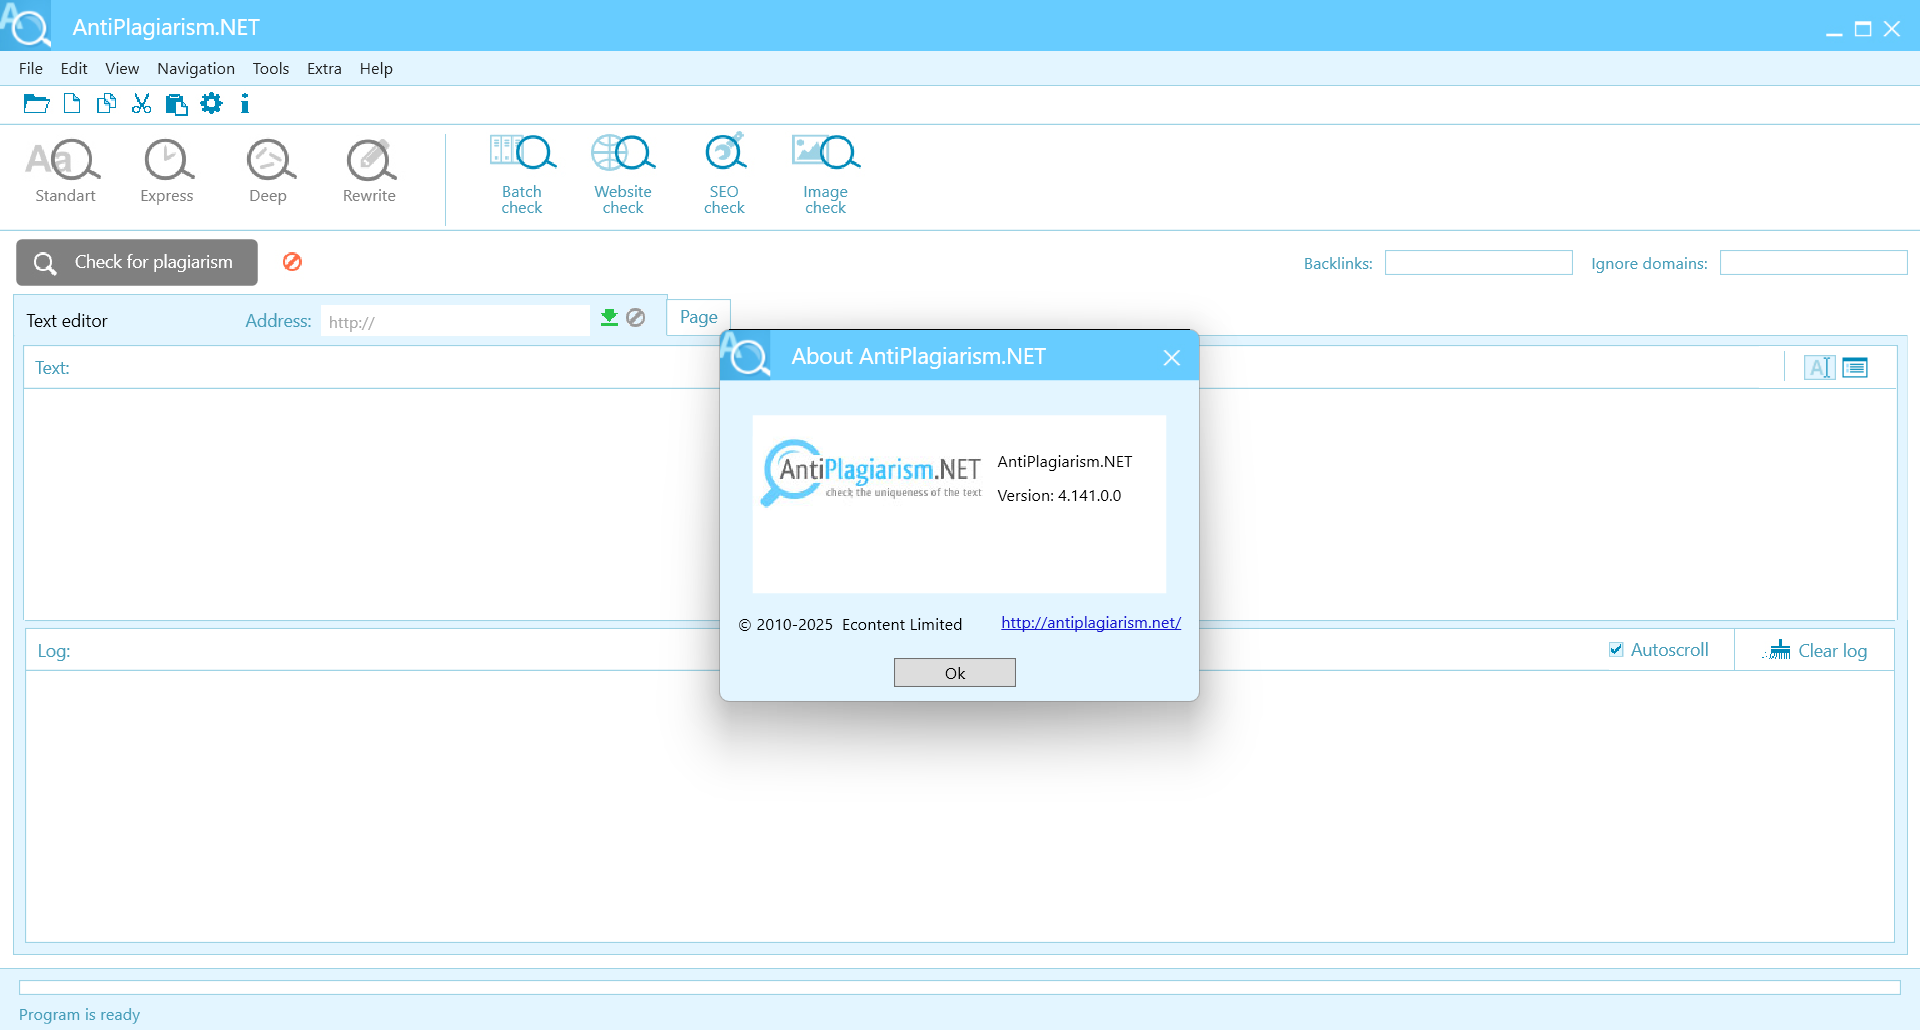The width and height of the screenshot is (1920, 1030).
Task: Click into the Ignore domains field
Action: coord(1813,263)
